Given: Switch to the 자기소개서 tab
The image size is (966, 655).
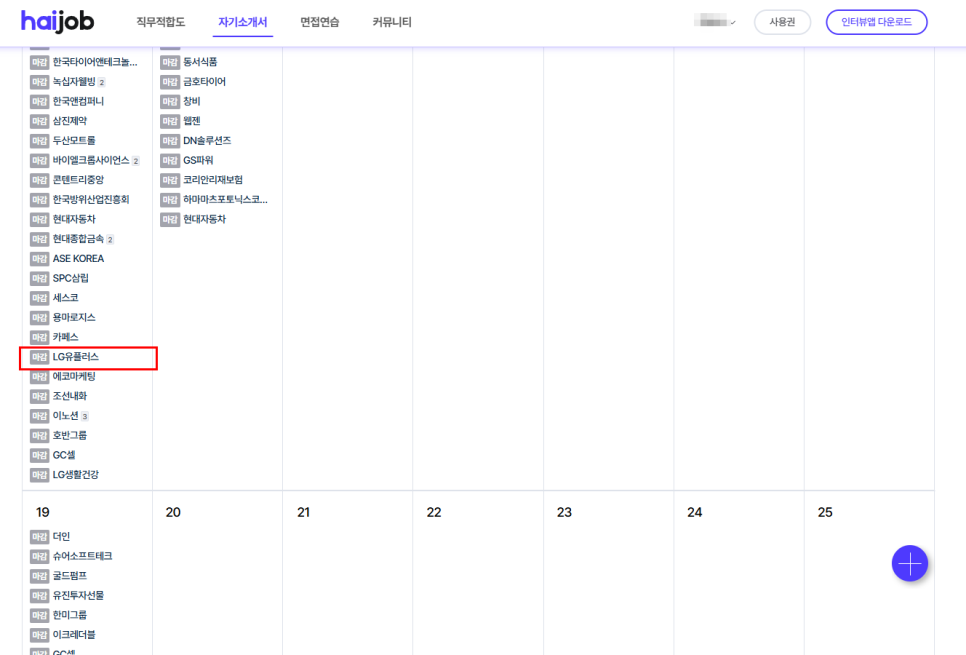Looking at the screenshot, I should 242,22.
